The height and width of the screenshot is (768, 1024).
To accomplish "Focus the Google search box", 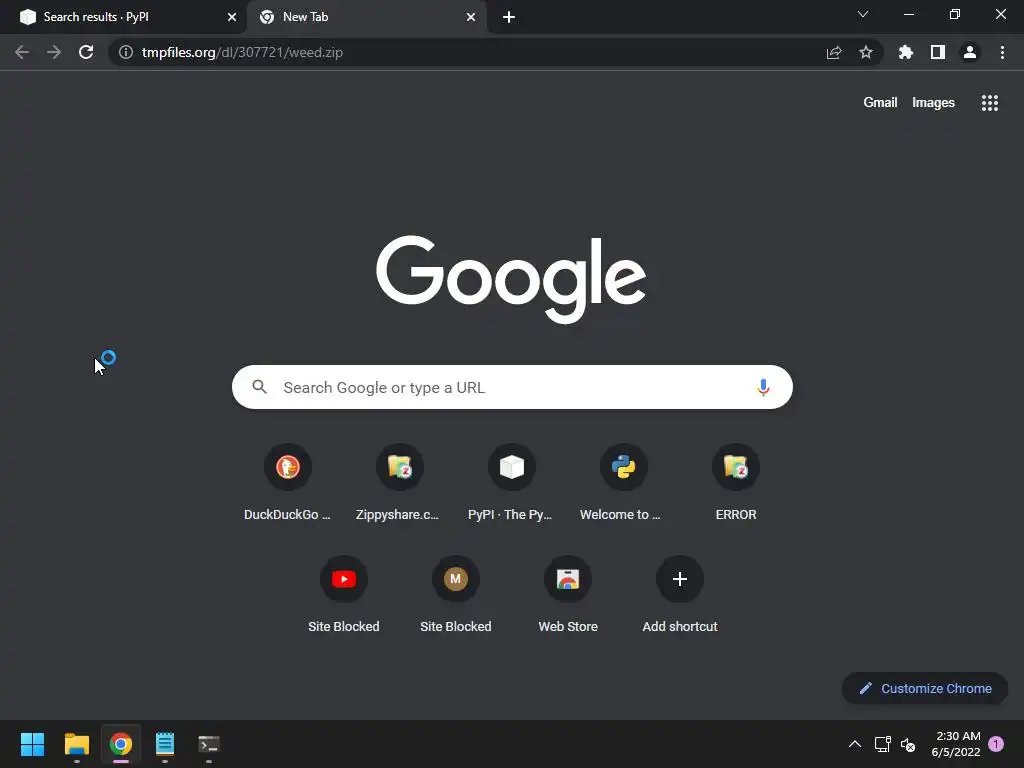I will pyautogui.click(x=512, y=387).
